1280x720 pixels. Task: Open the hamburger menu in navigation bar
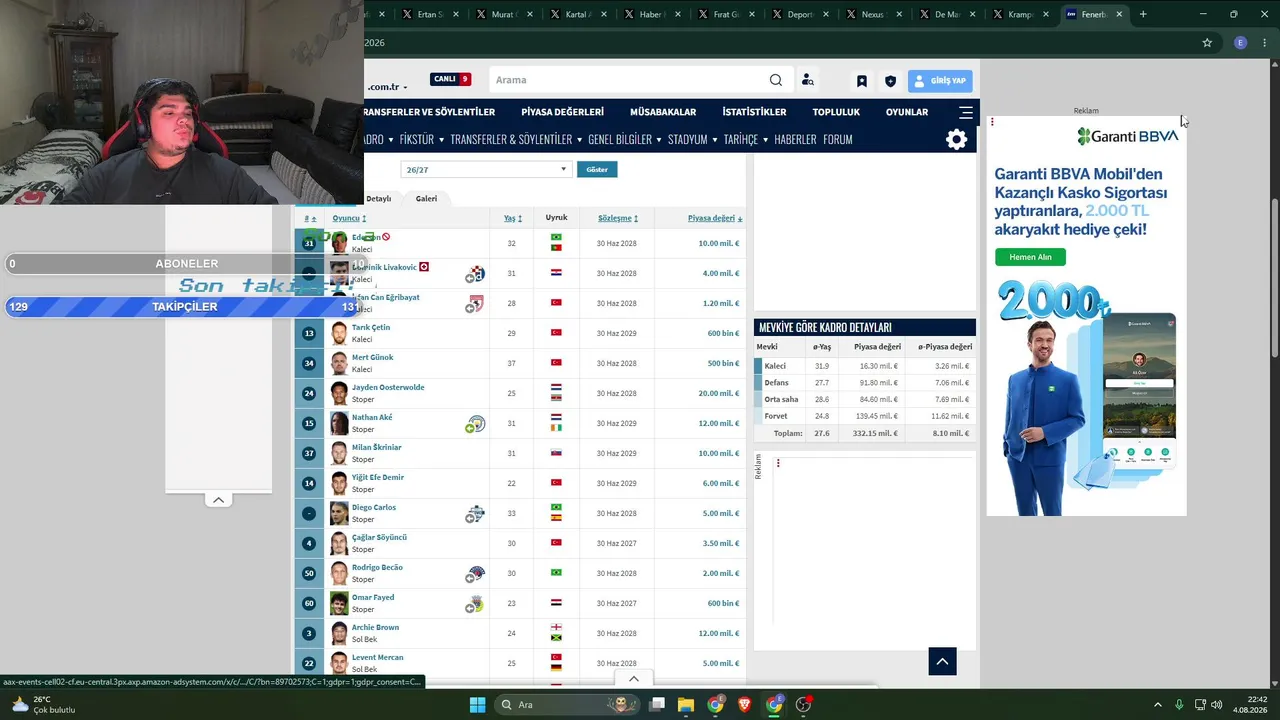[966, 112]
